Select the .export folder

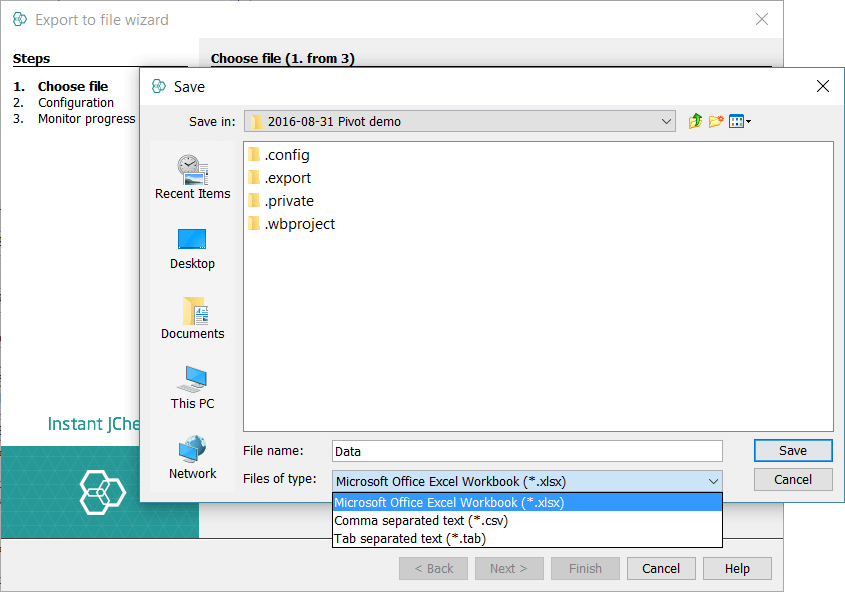(x=287, y=178)
